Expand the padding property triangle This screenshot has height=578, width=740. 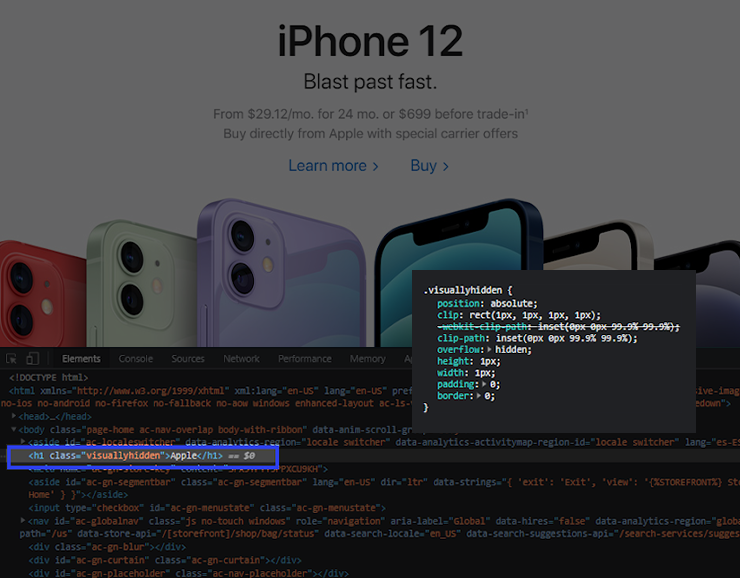484,384
